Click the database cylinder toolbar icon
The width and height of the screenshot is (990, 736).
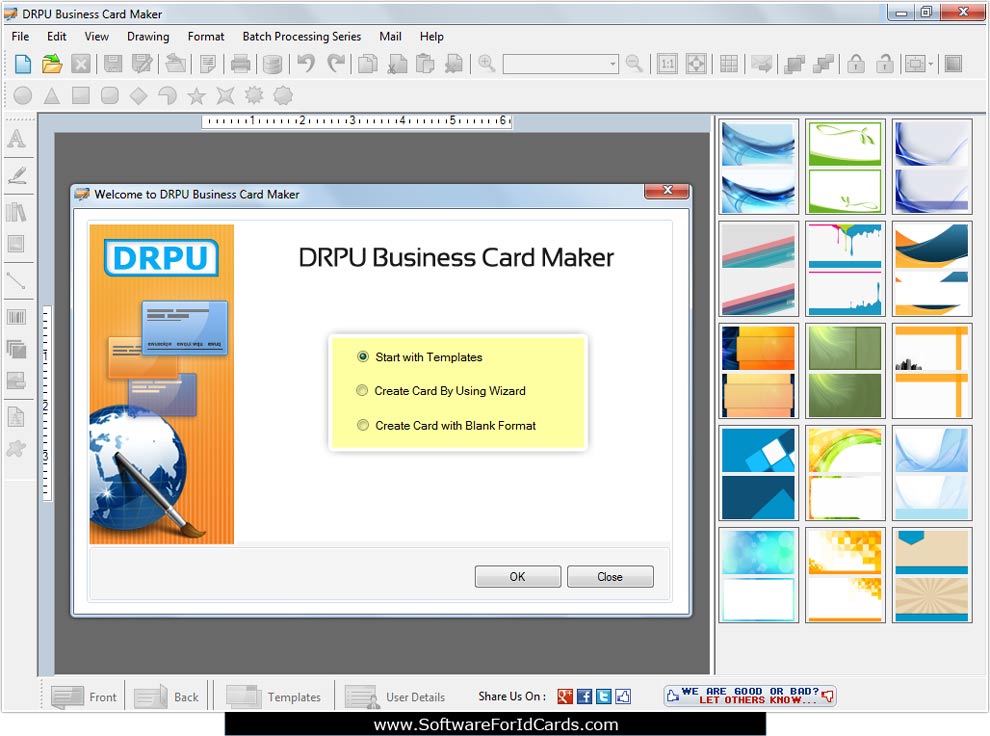272,64
